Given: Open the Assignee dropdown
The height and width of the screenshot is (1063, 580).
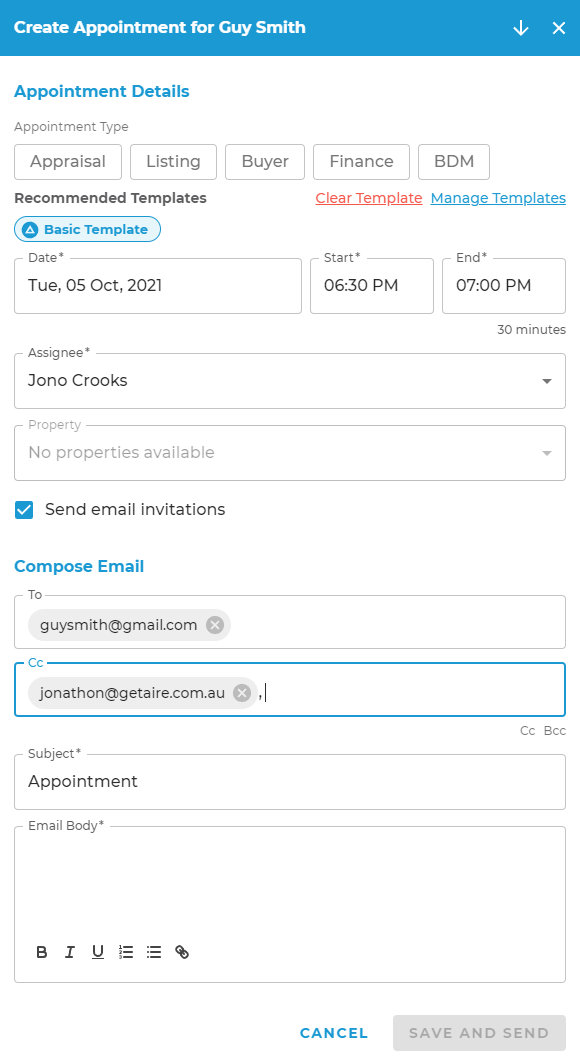Looking at the screenshot, I should [290, 380].
